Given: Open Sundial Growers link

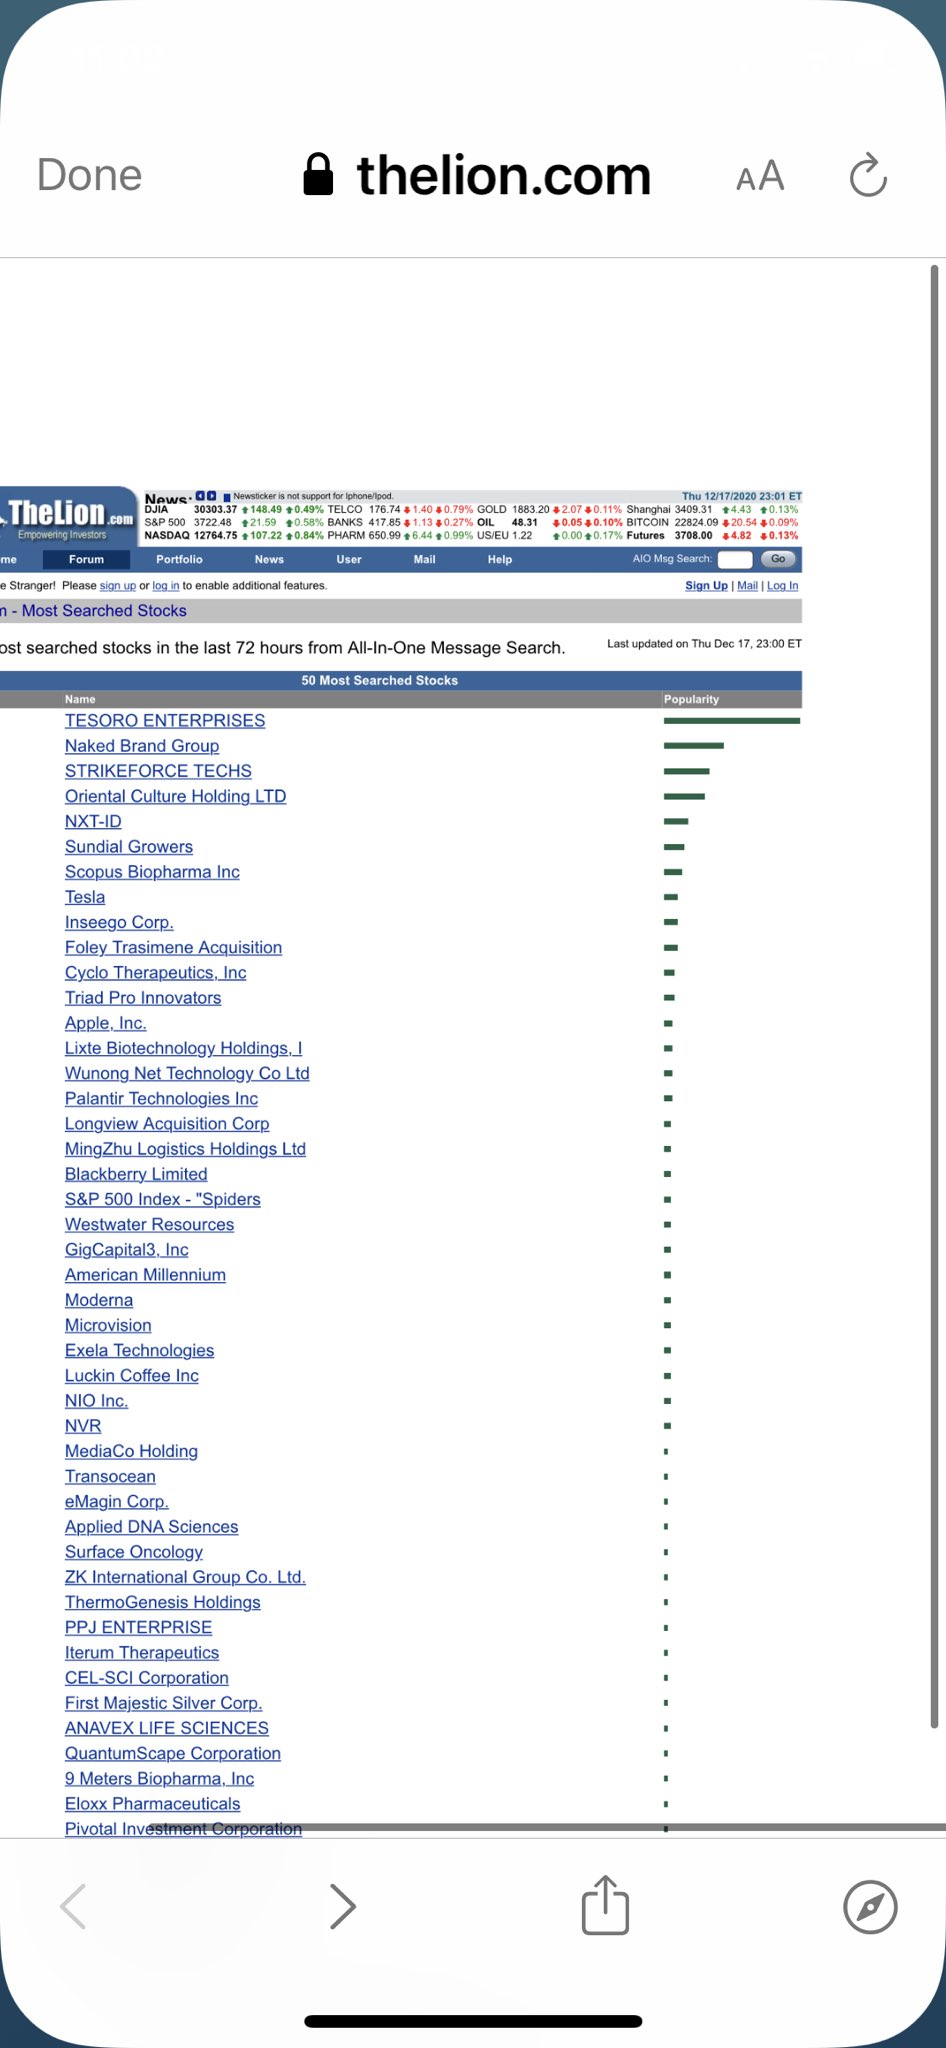Looking at the screenshot, I should click(129, 846).
